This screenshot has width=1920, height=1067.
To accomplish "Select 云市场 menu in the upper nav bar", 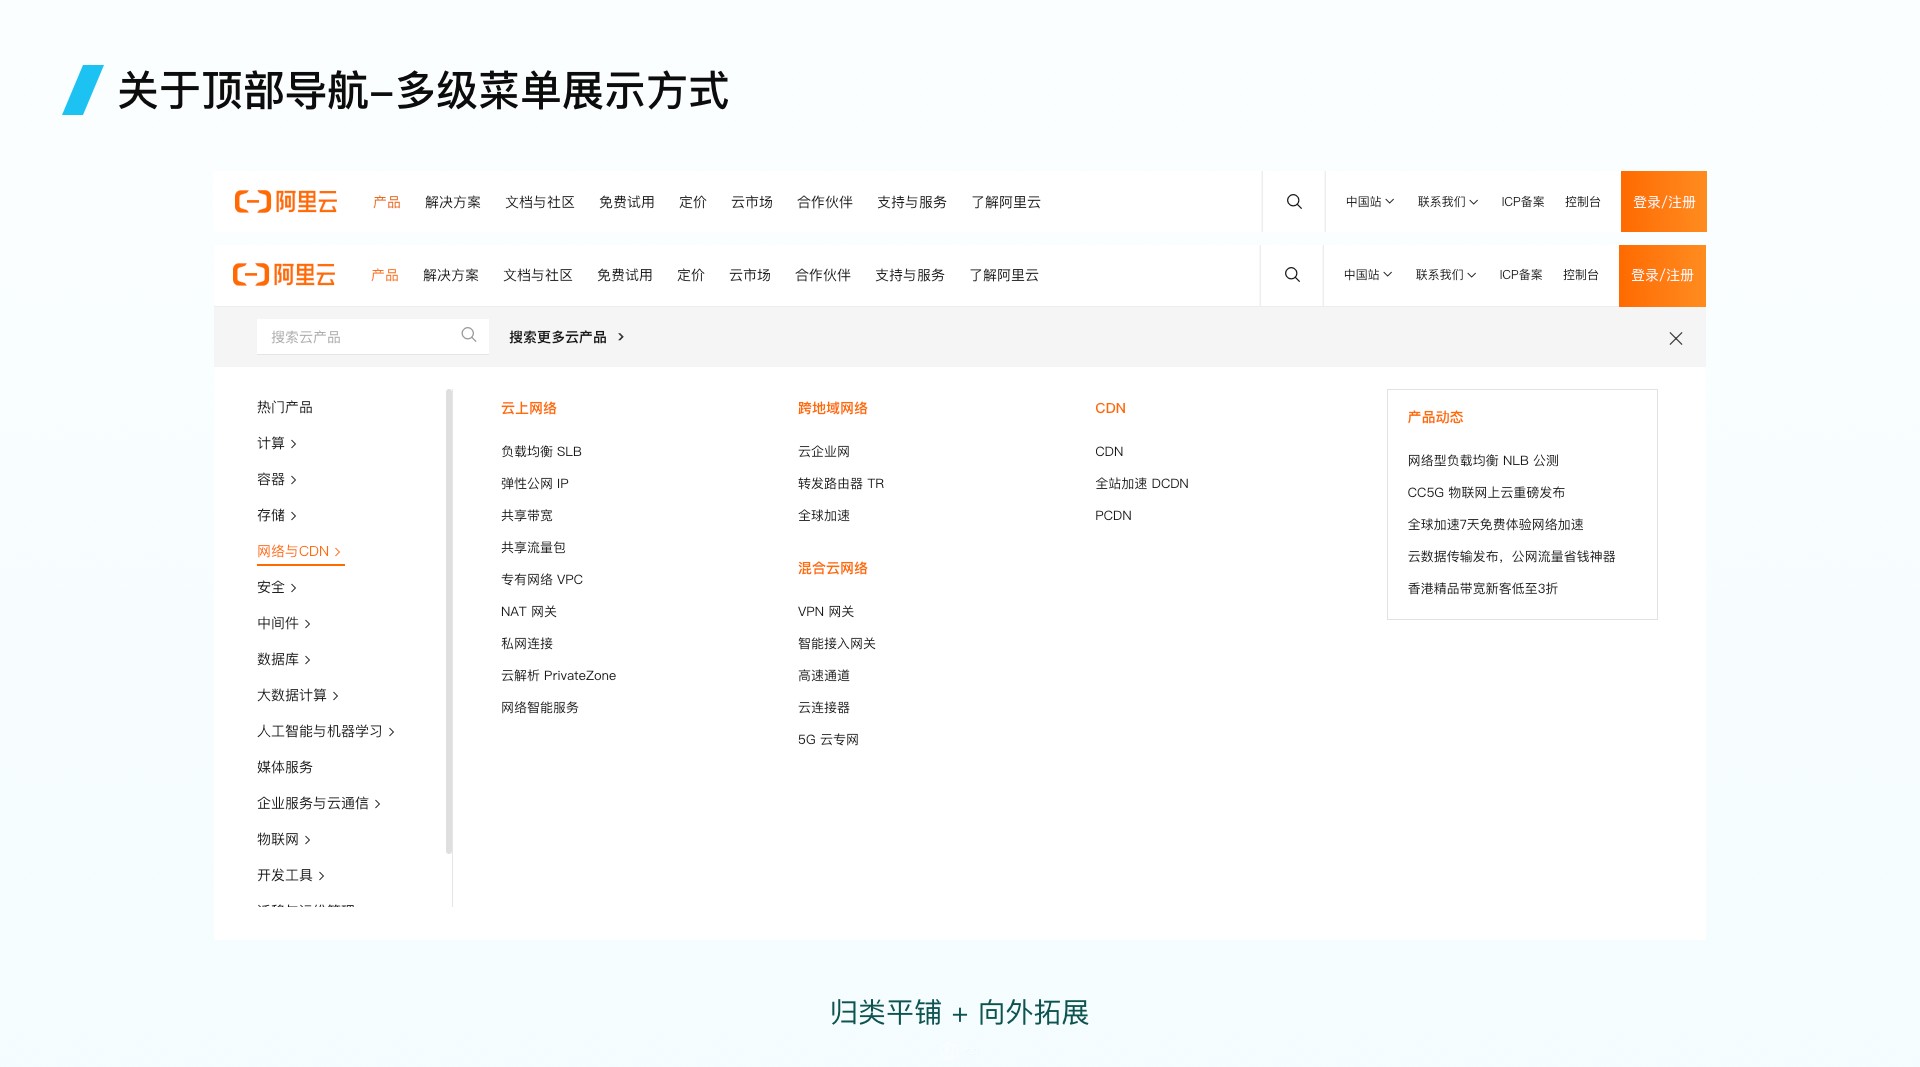I will click(752, 202).
